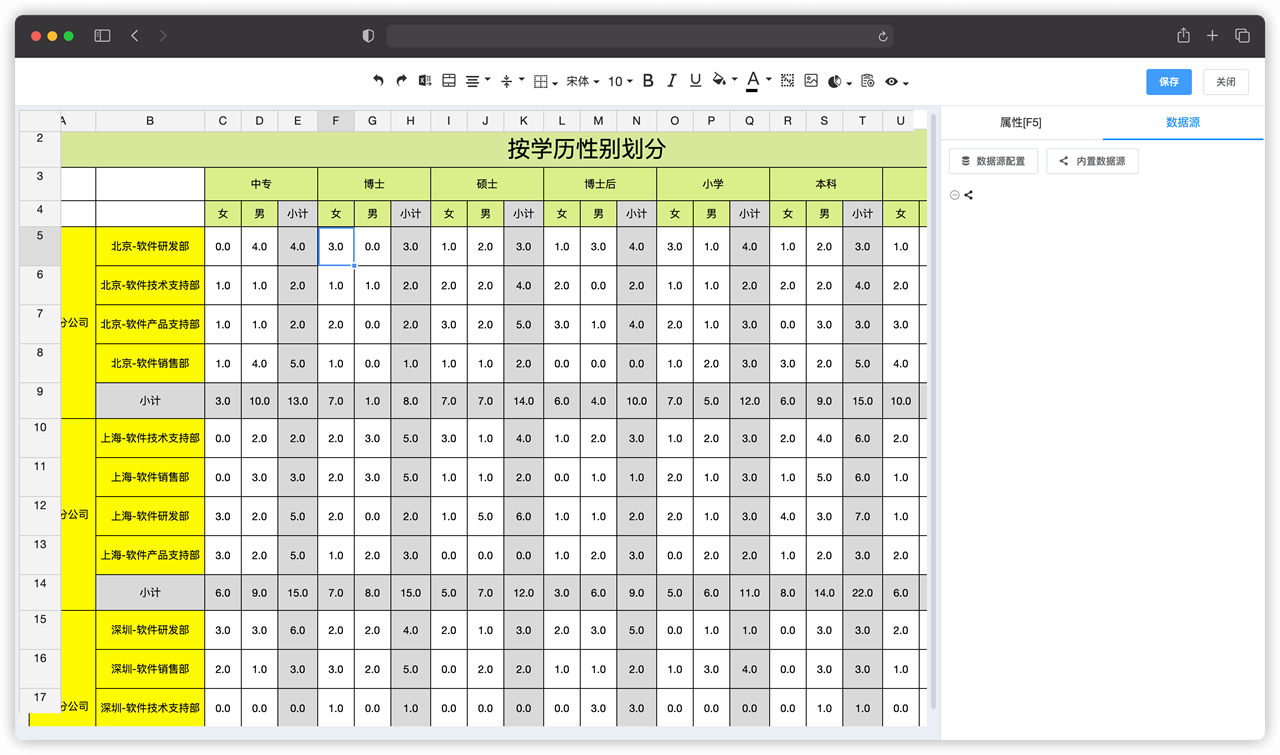The height and width of the screenshot is (755, 1280).
Task: Click the table layout icon
Action: click(449, 81)
